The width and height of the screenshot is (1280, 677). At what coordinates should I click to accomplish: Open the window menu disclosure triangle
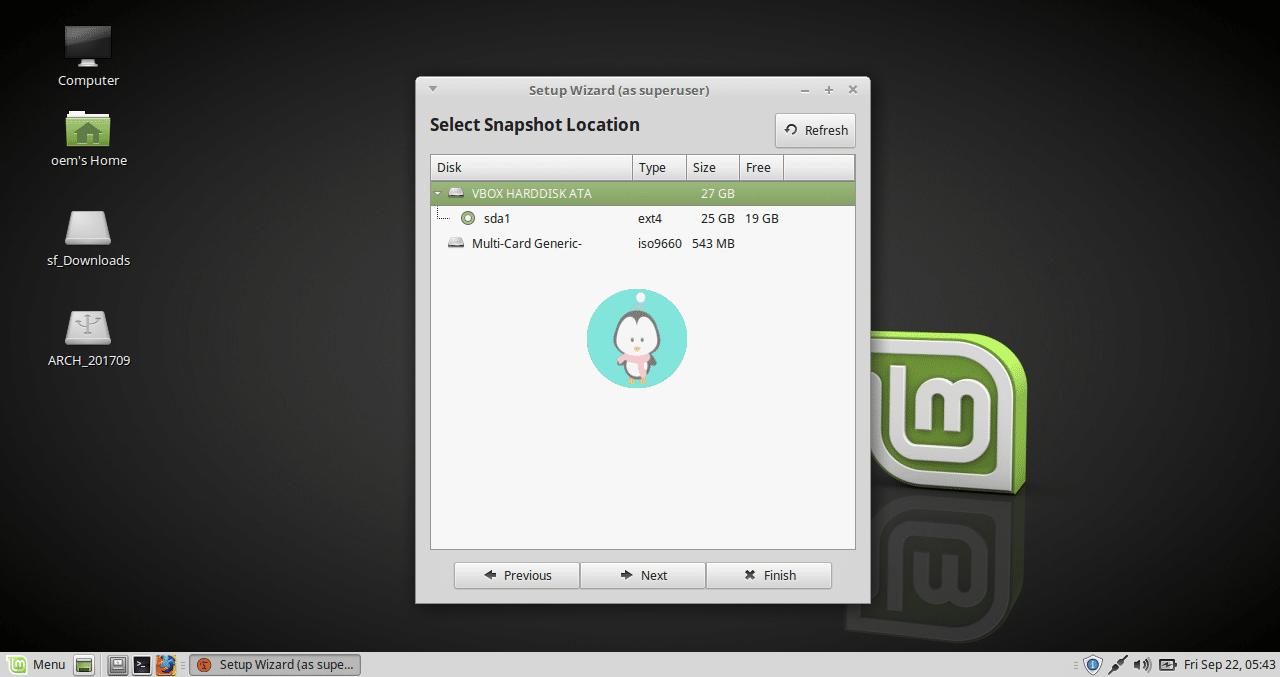coord(432,89)
